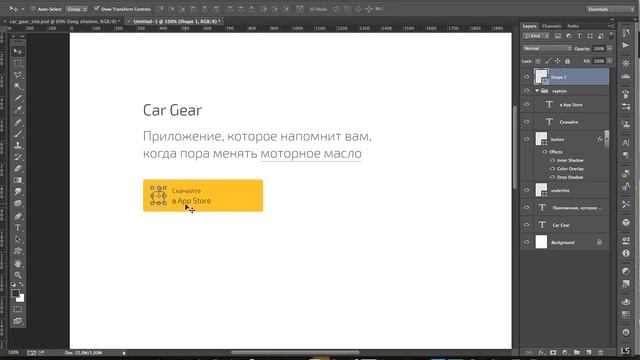Hide the caption group
The width and height of the screenshot is (640, 360).
click(x=527, y=91)
